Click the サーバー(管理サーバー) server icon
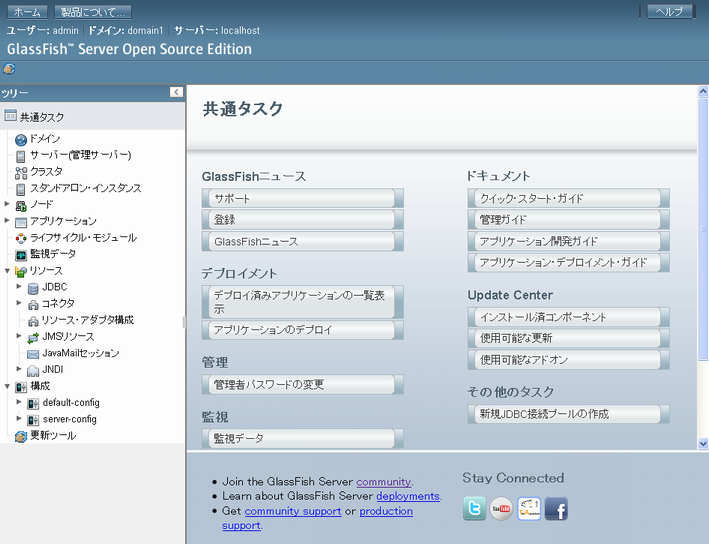The height and width of the screenshot is (544, 709). (x=21, y=156)
